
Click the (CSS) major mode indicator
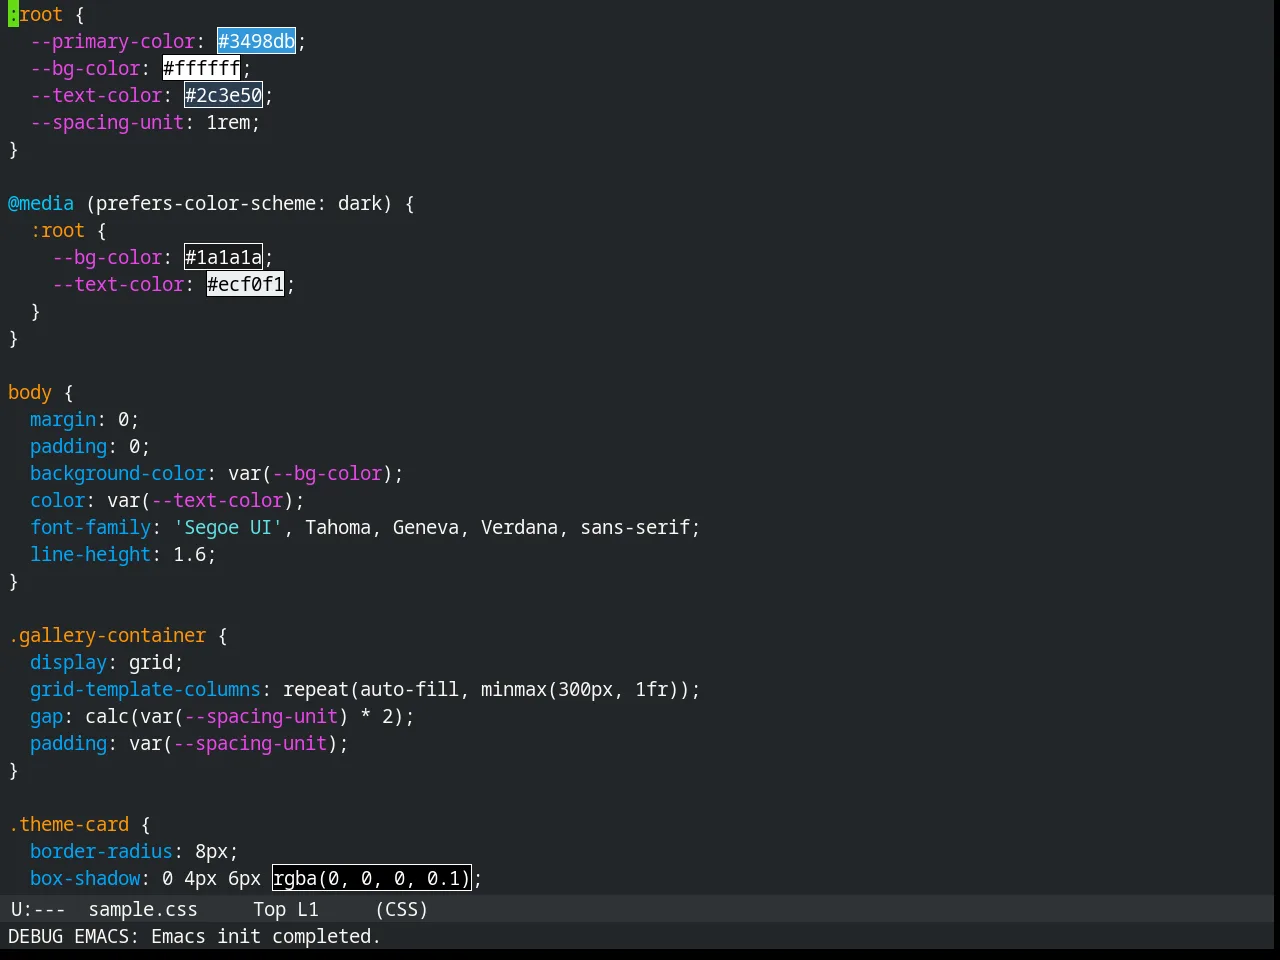tap(402, 909)
